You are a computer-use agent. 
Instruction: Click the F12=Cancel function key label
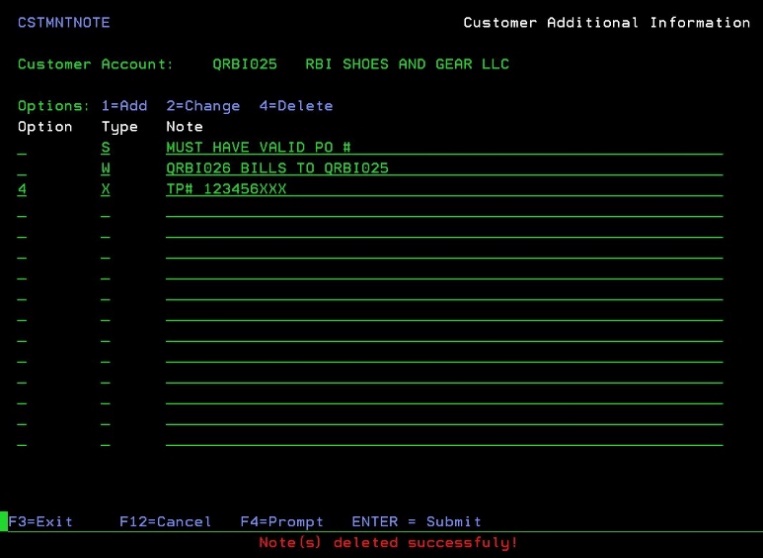(x=165, y=521)
